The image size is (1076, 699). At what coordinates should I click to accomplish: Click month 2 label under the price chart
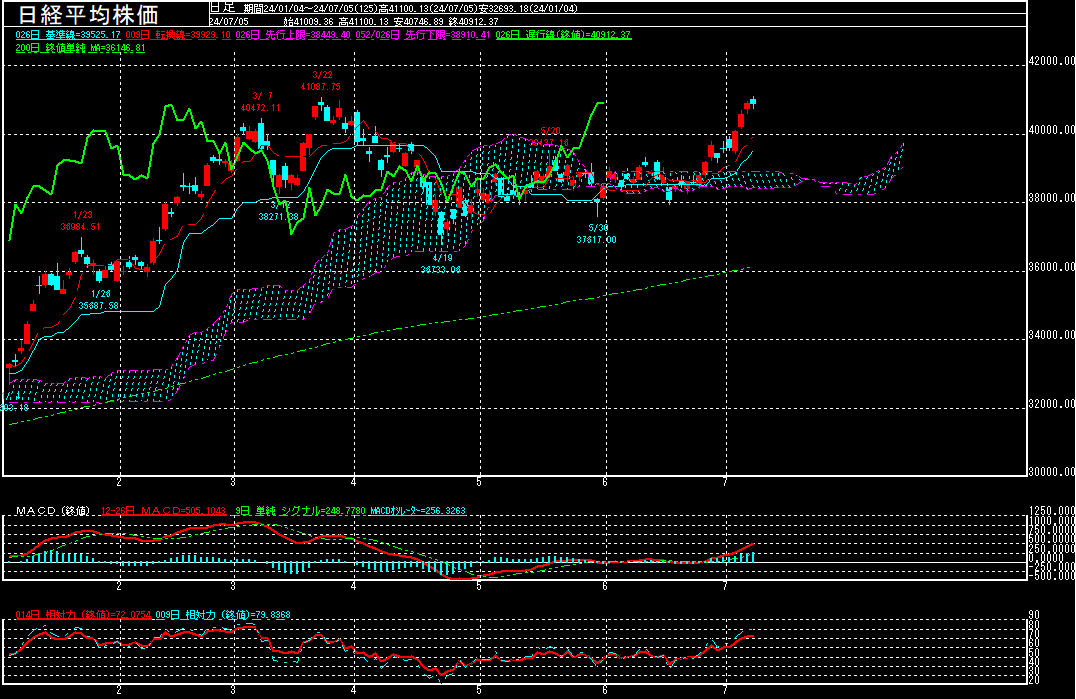(x=119, y=482)
